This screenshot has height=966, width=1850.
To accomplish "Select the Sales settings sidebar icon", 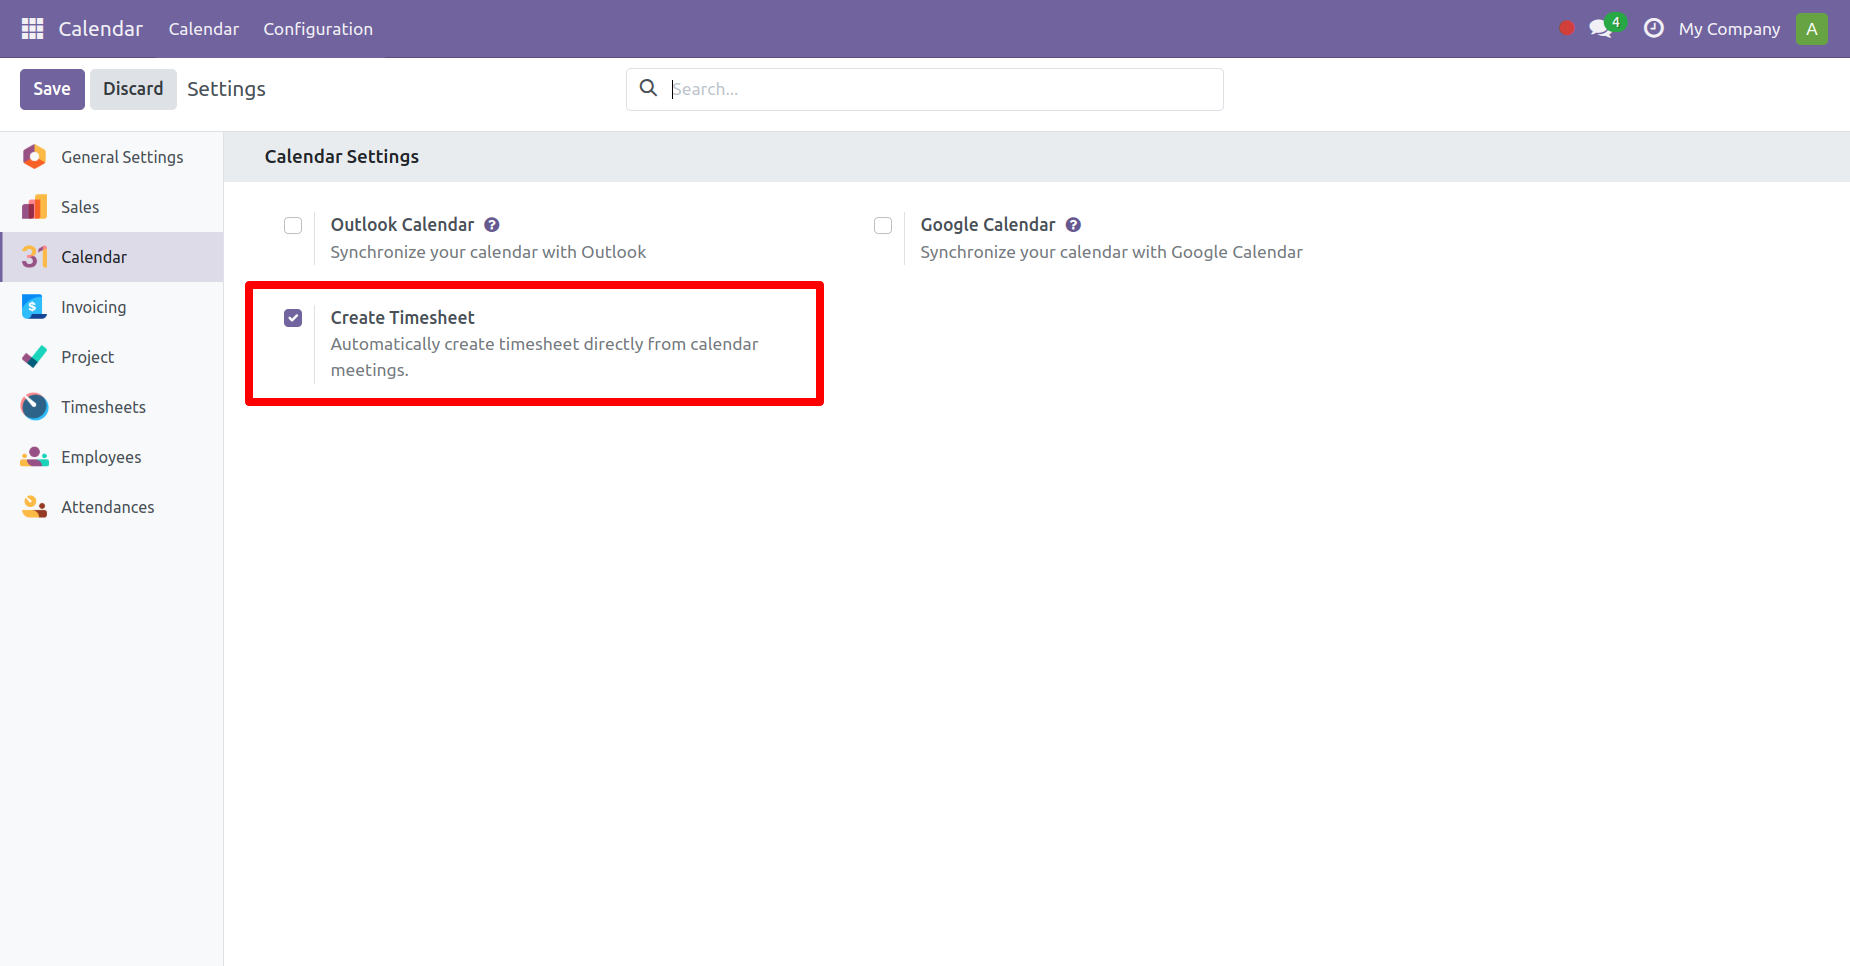I will click(33, 206).
